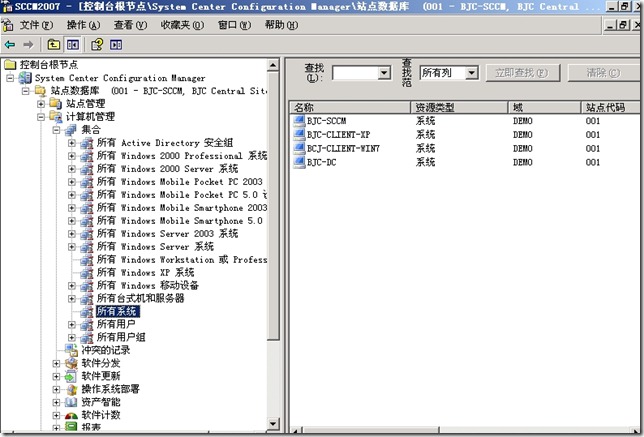Click the SCCM2007 title bar app icon
Viewport: 644px width, 437px height.
[x=7, y=7]
